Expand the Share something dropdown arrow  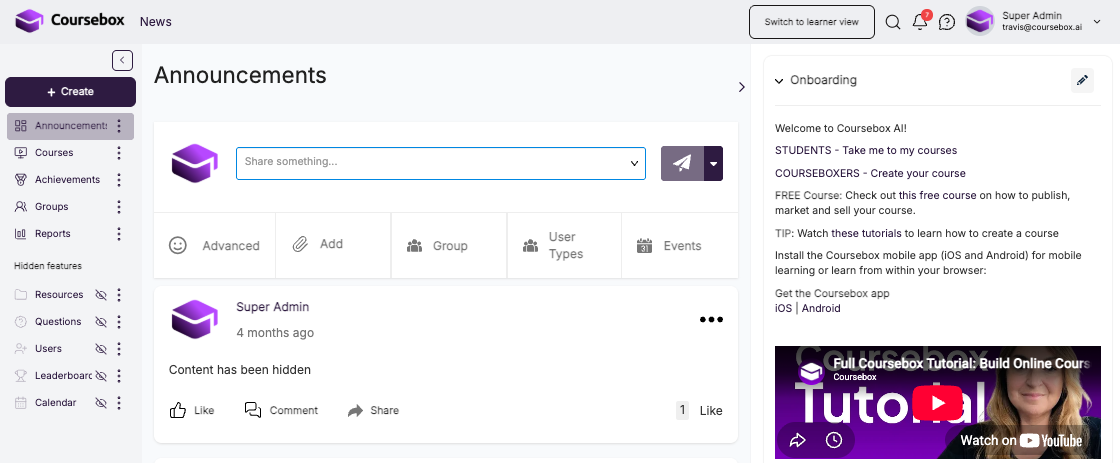(x=634, y=164)
